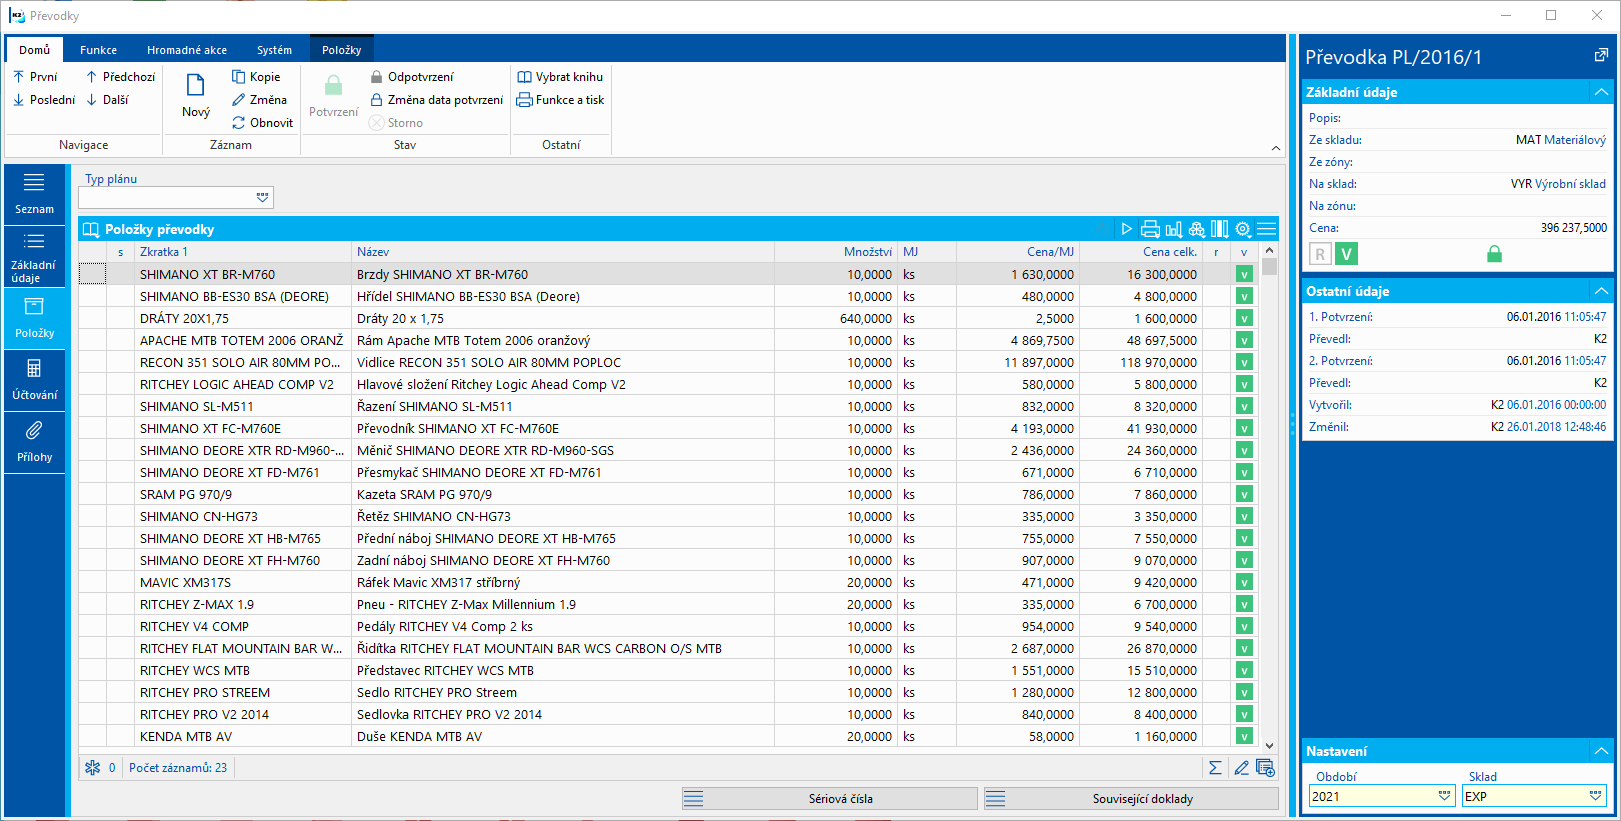Toggle row selector for SHIMANO XT BR-M760
This screenshot has width=1621, height=821.
click(93, 274)
